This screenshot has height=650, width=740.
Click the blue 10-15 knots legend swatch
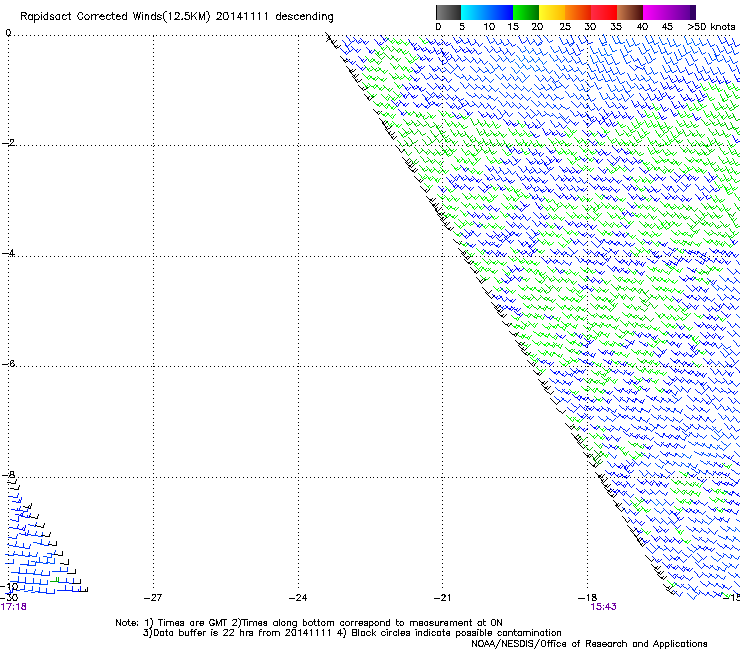click(x=500, y=12)
